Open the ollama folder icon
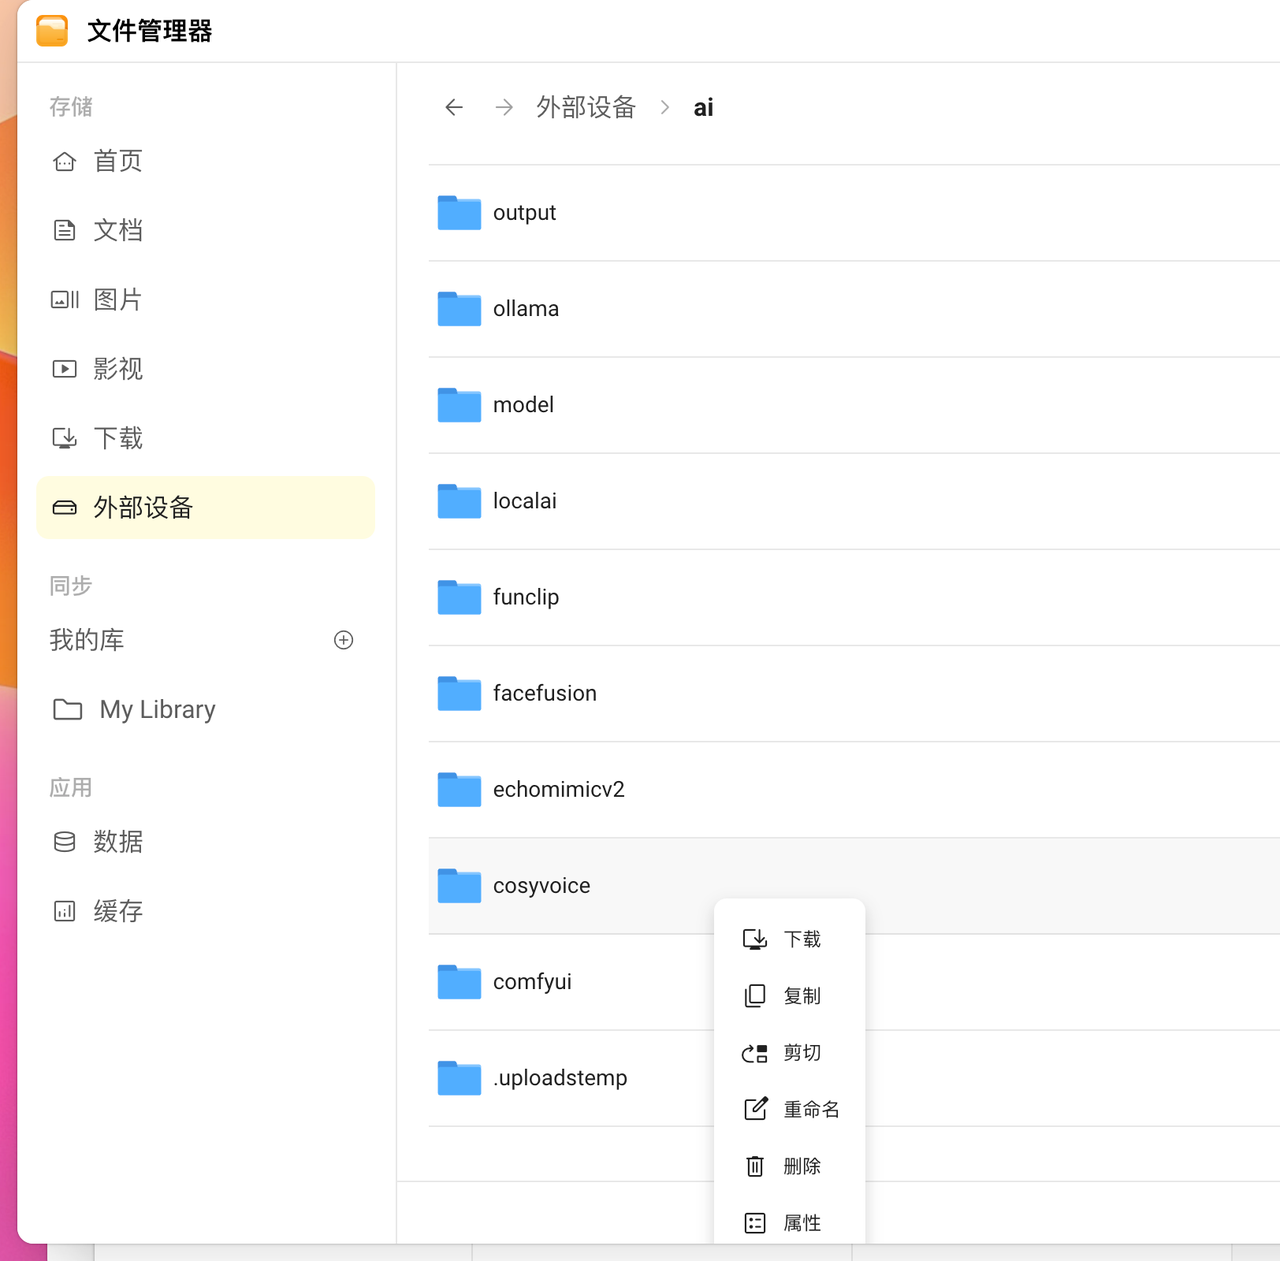1280x1261 pixels. click(x=459, y=309)
